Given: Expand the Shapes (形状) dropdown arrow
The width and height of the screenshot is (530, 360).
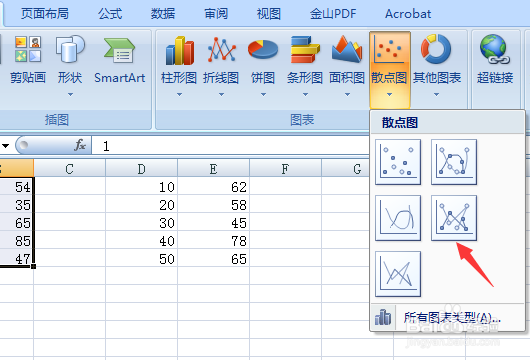Looking at the screenshot, I should [70, 95].
